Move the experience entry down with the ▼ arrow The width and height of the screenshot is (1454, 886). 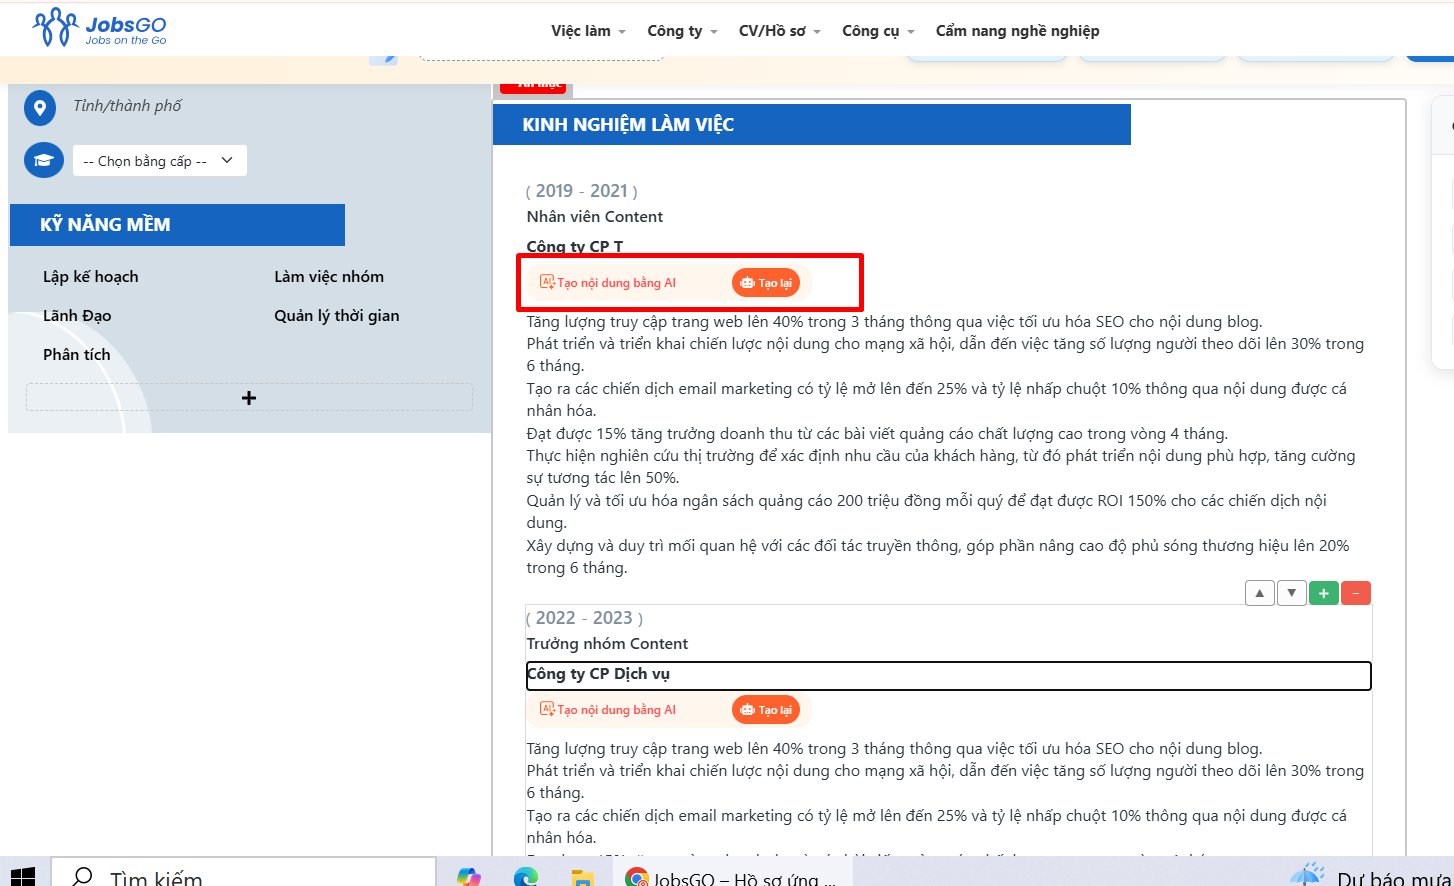pyautogui.click(x=1291, y=592)
